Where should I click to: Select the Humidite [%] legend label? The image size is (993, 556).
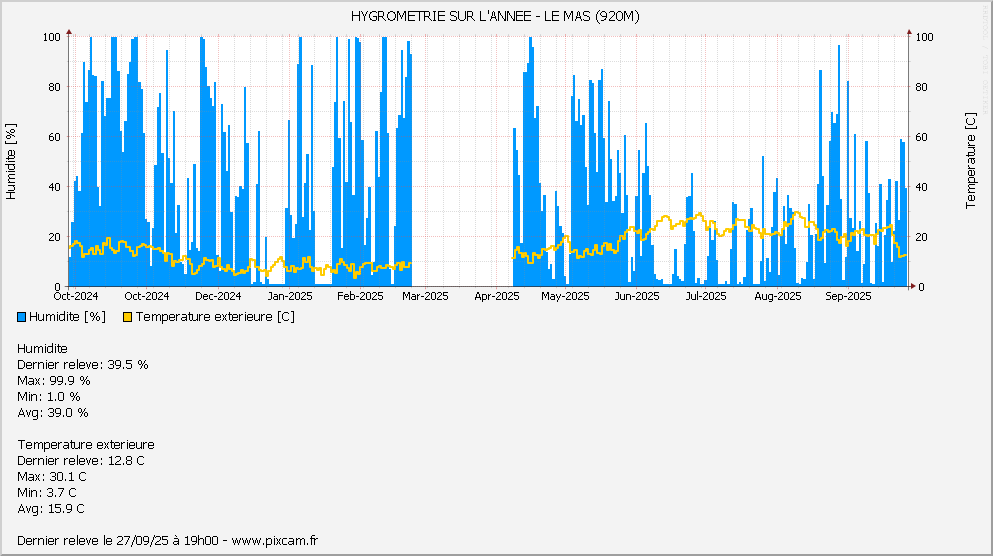tap(68, 317)
